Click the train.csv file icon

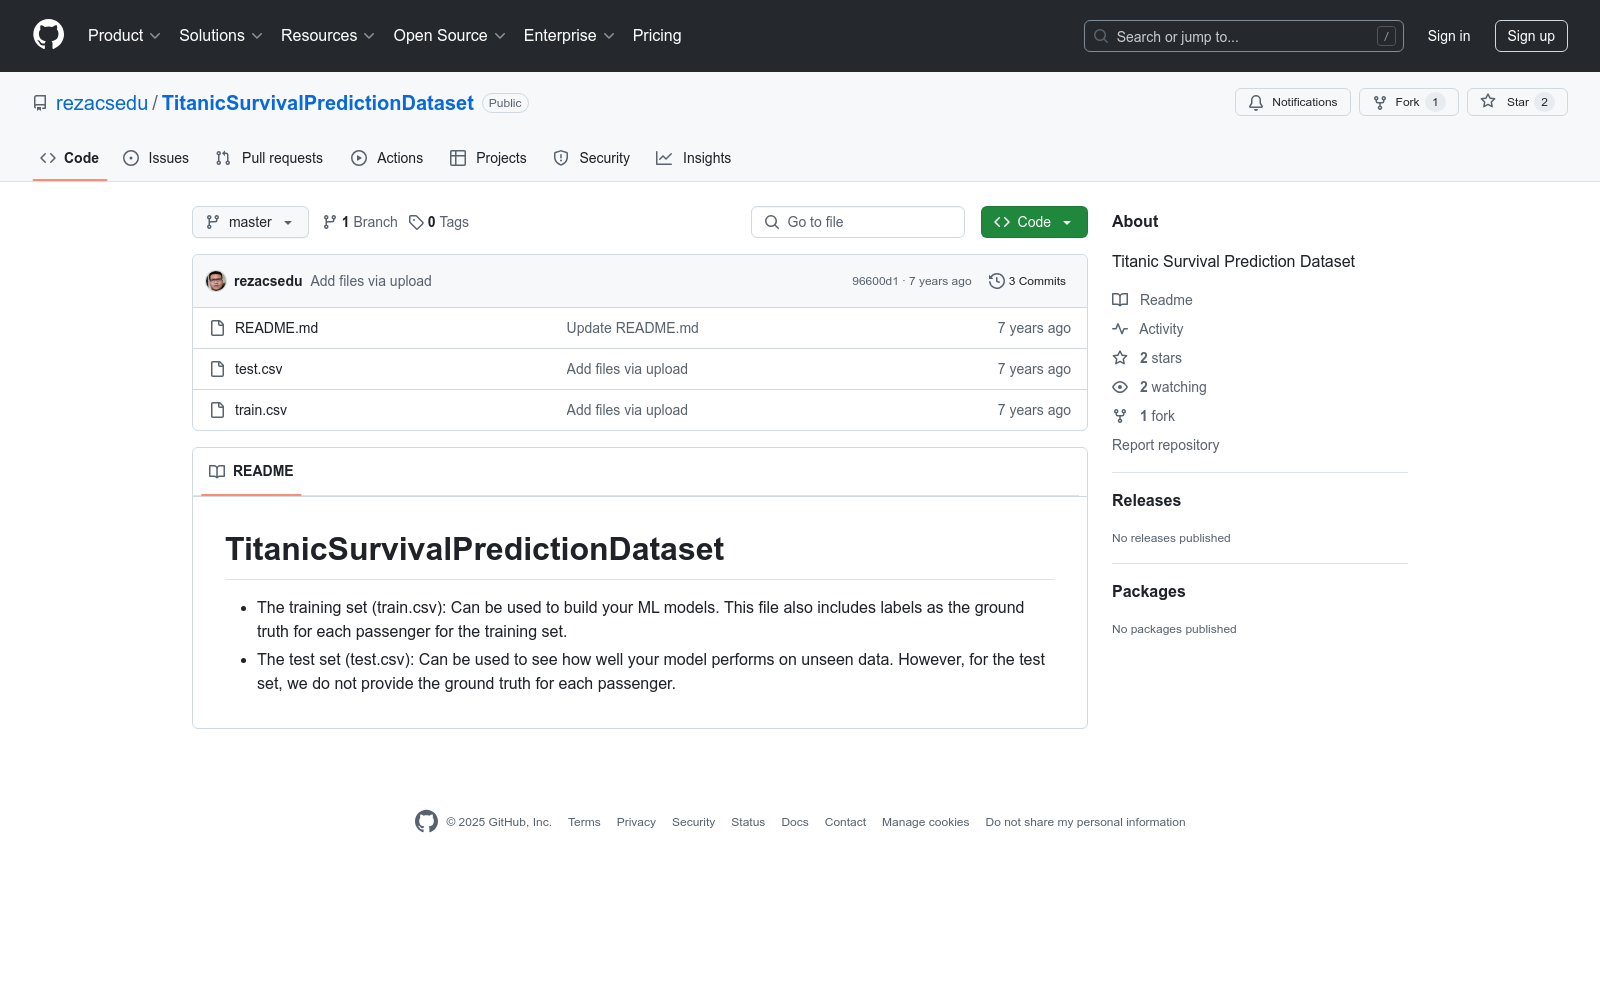[217, 410]
